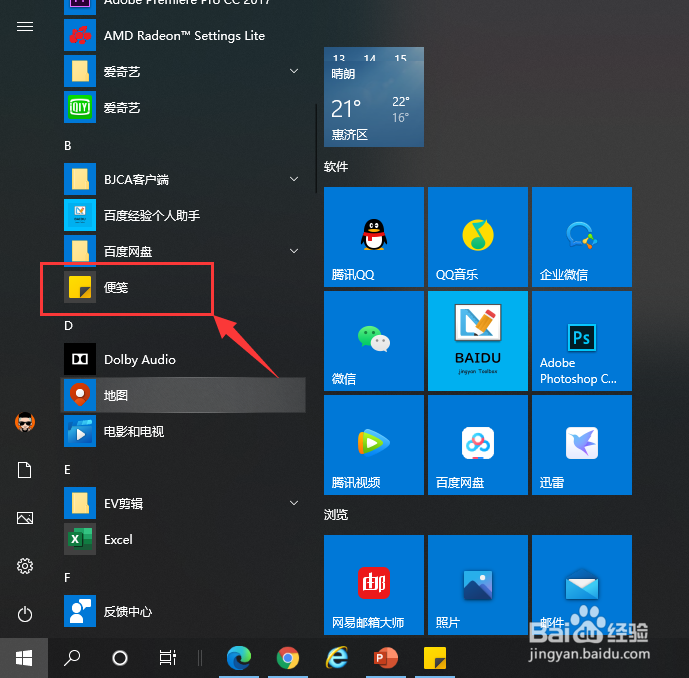Open Internet Explorer on taskbar
Image resolution: width=689 pixels, height=678 pixels.
pos(337,658)
